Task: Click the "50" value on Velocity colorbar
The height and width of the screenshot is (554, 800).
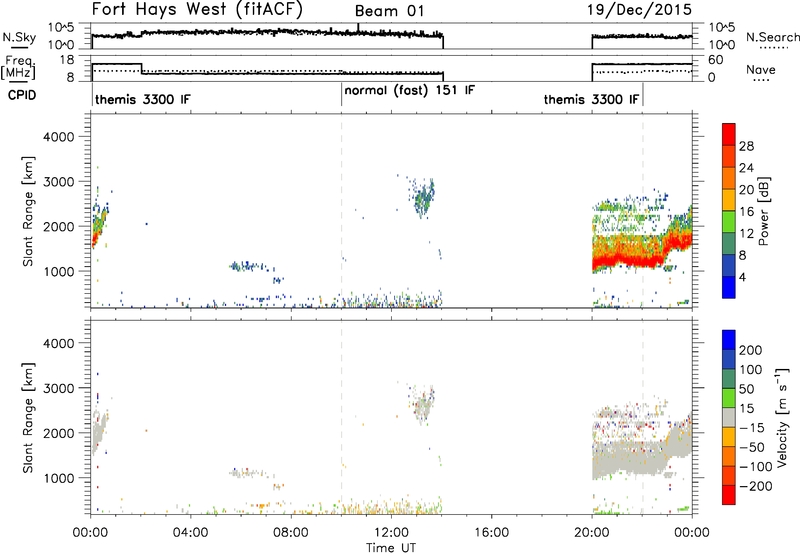Action: (746, 389)
